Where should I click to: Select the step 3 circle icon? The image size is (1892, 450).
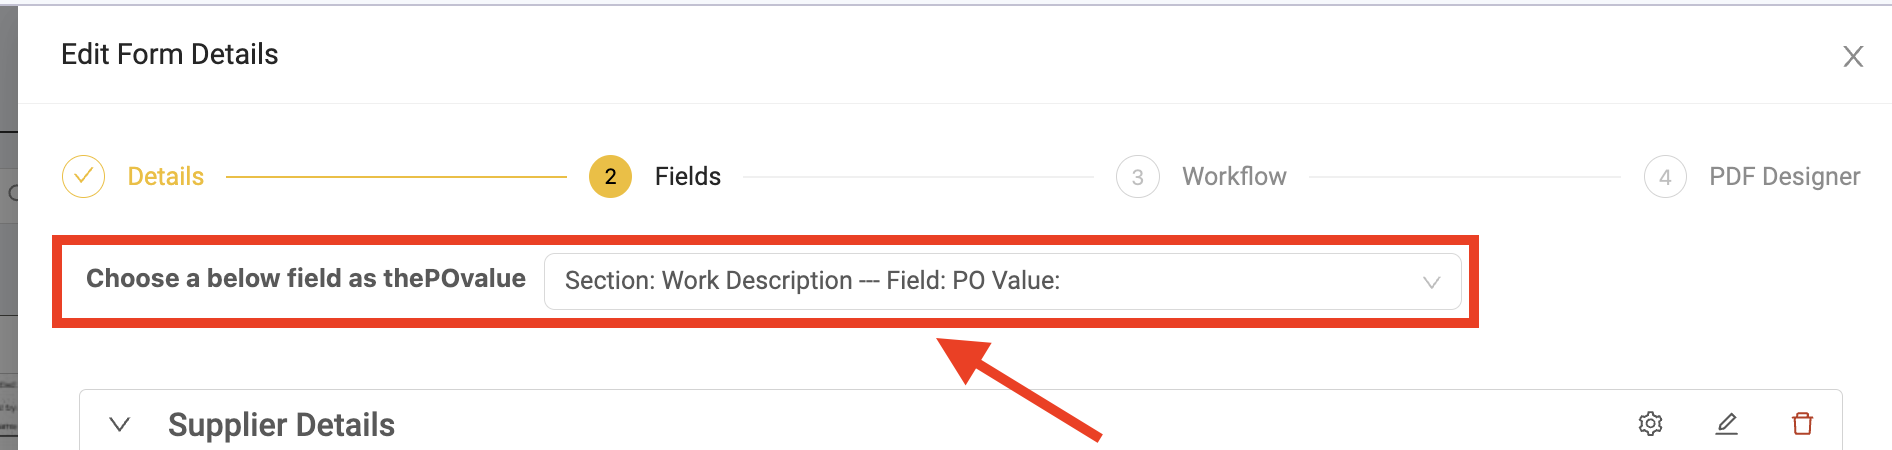click(x=1137, y=177)
